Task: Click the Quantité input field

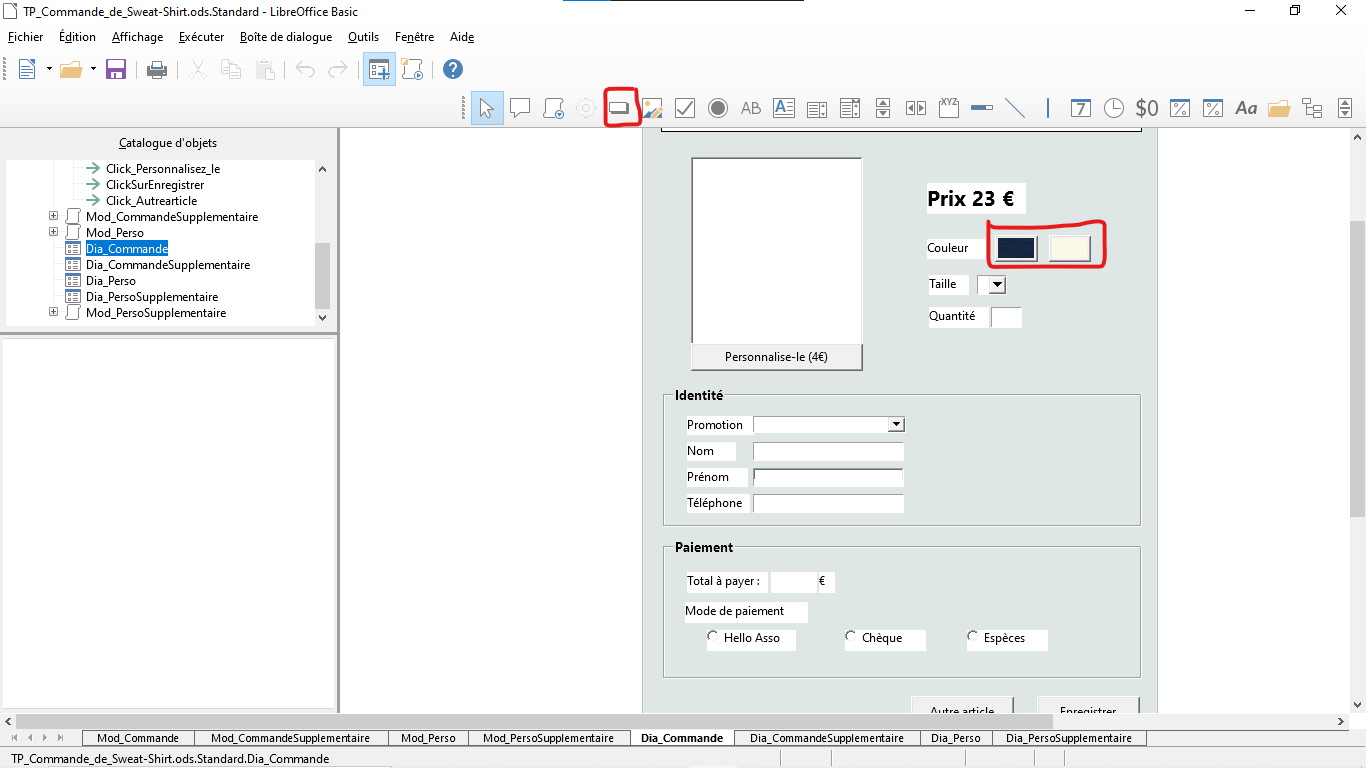Action: point(1006,317)
